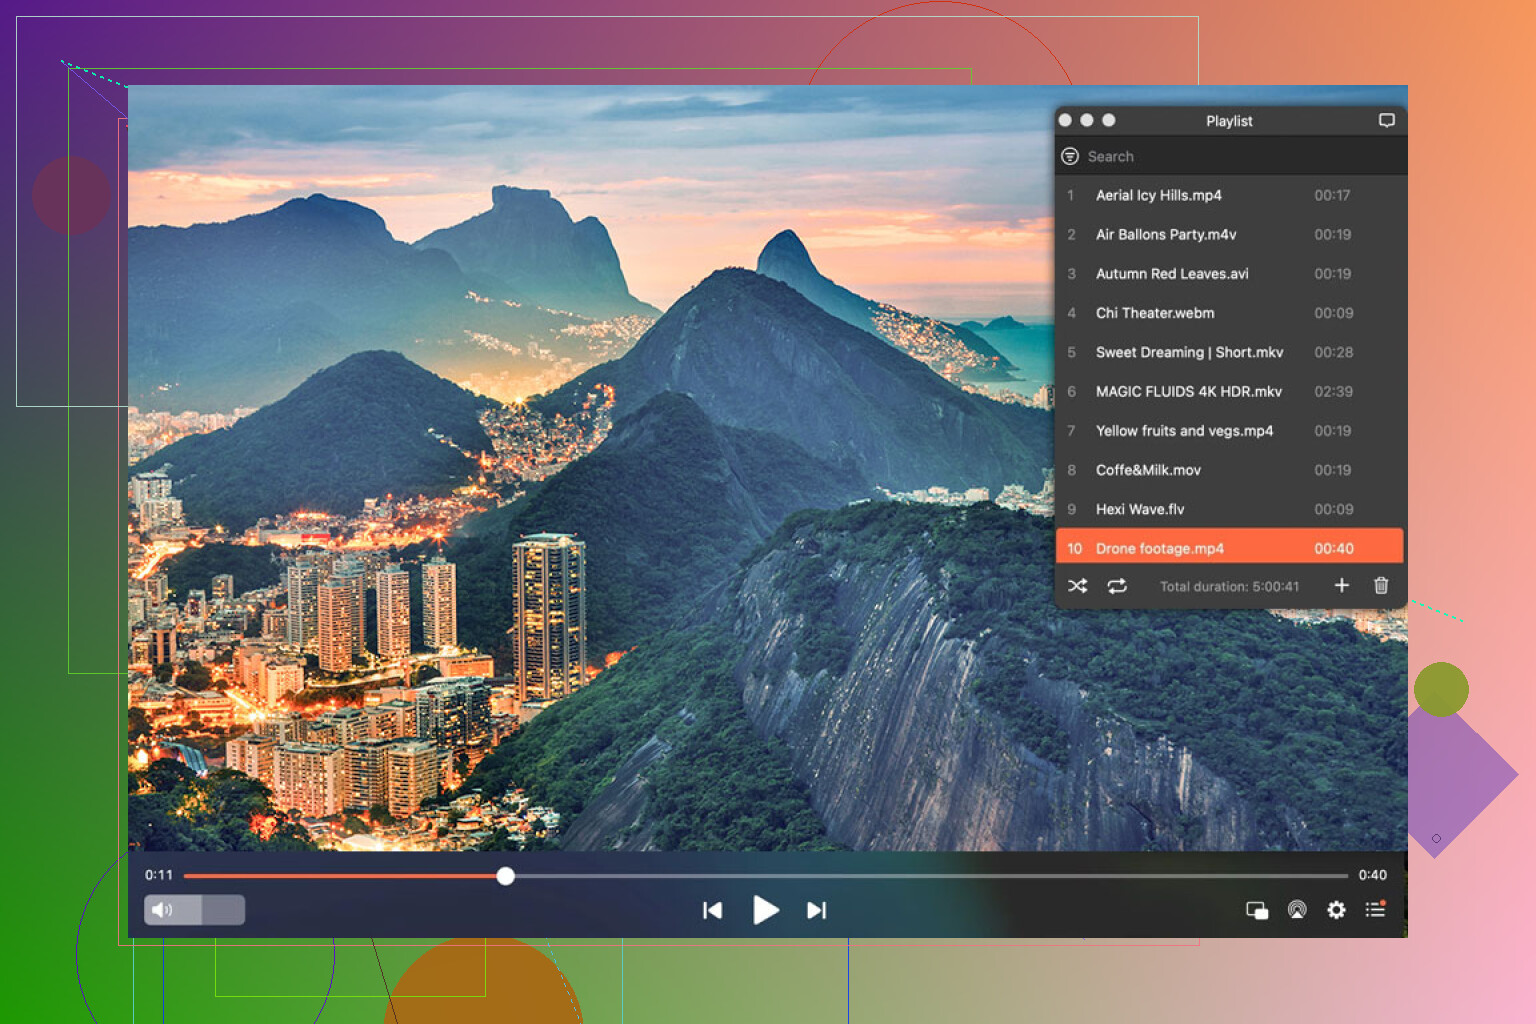The image size is (1536, 1024).
Task: Select Hexi Wave.flv in playlist
Action: pyautogui.click(x=1230, y=509)
